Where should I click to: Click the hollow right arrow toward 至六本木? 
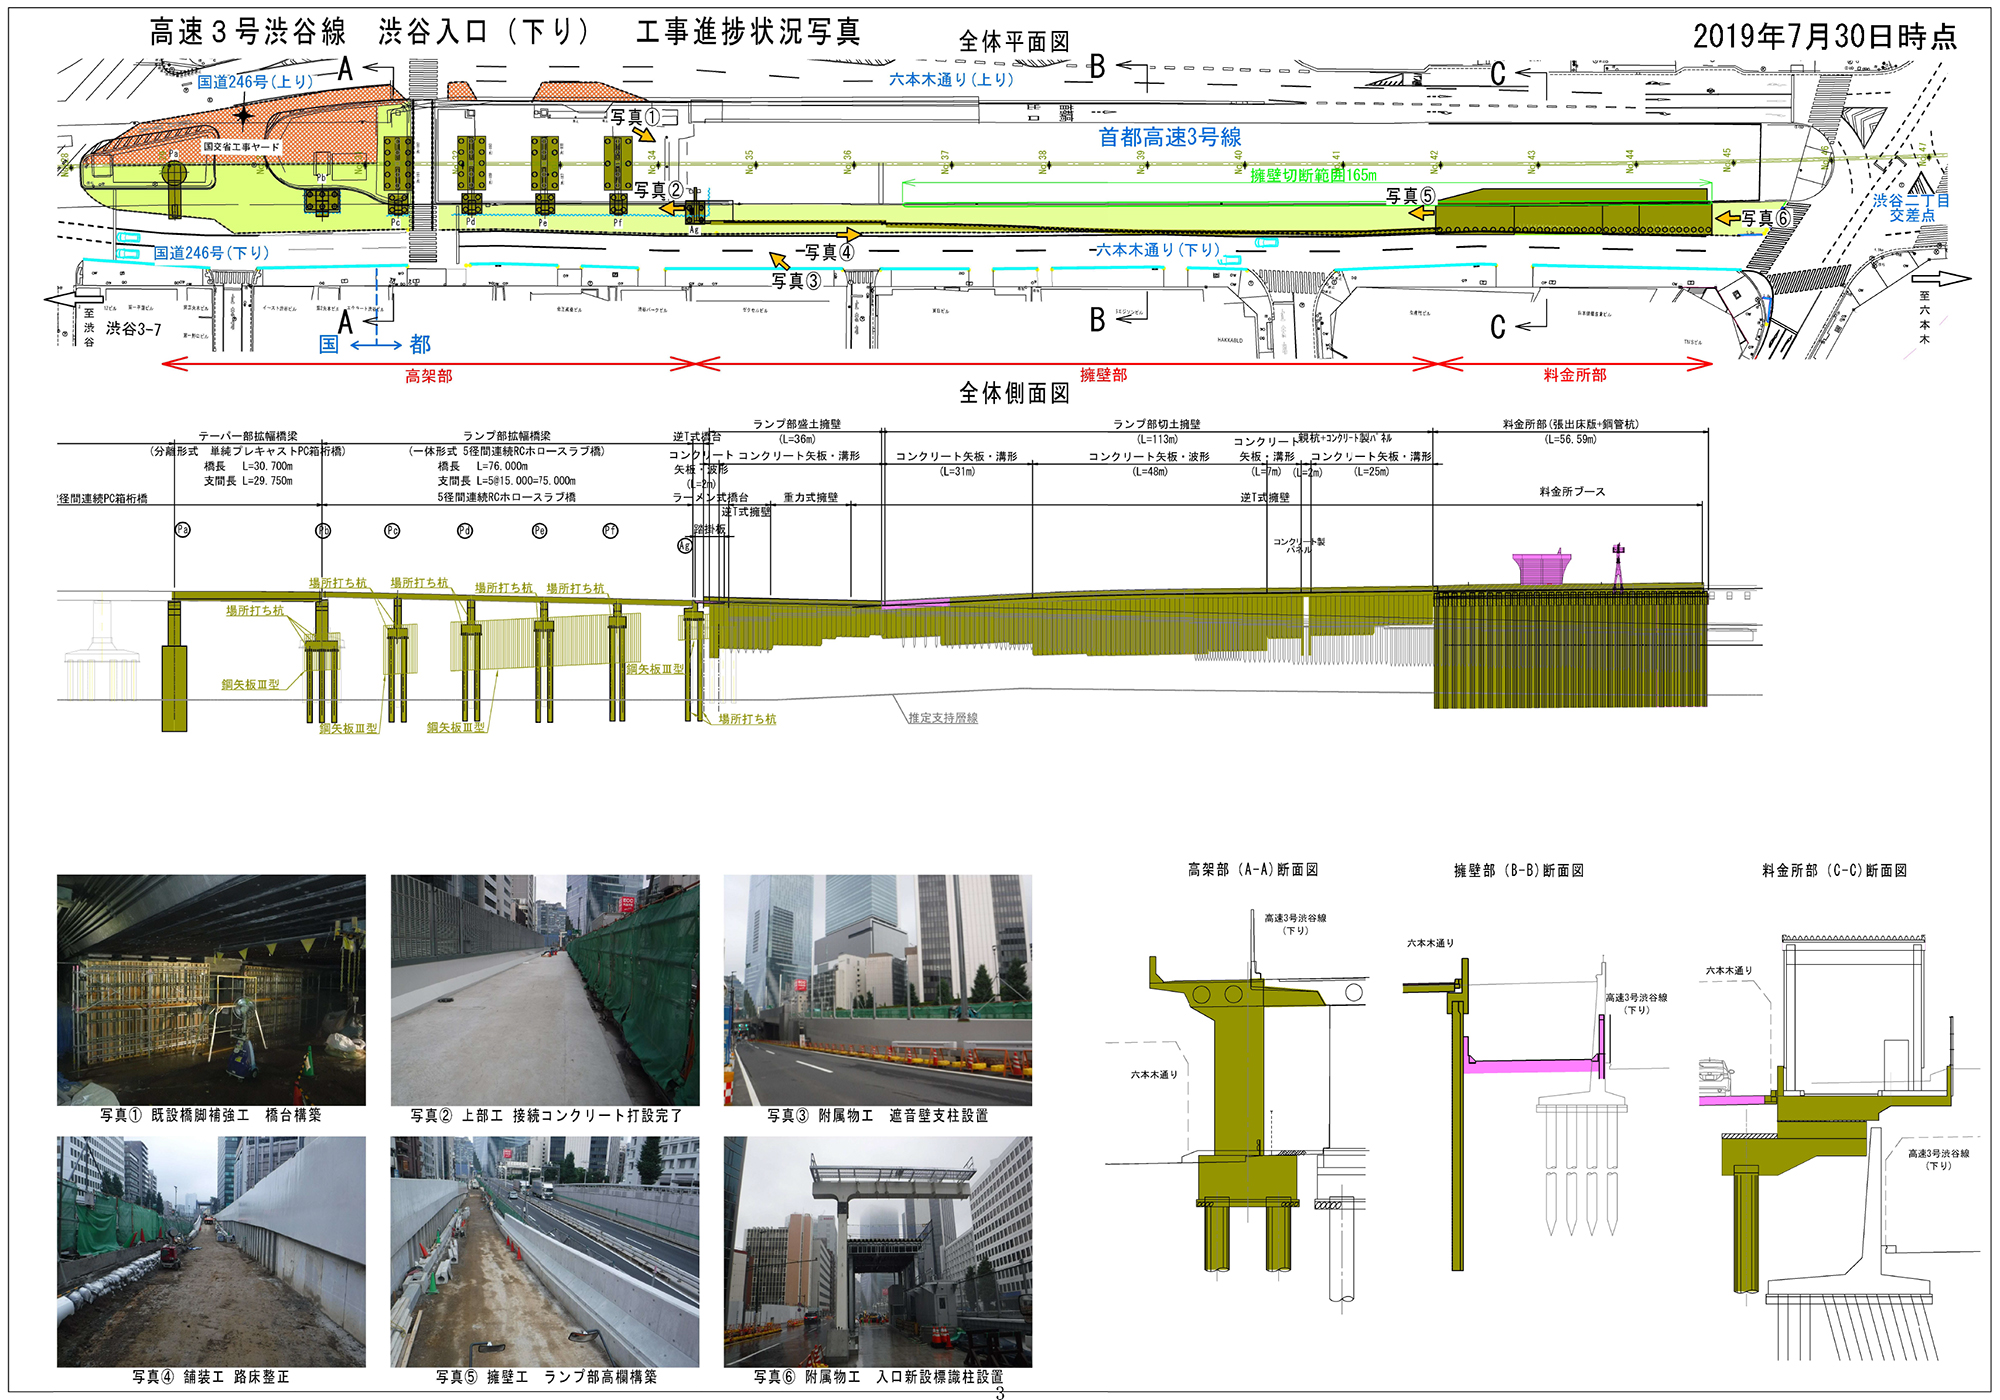coord(1941,279)
